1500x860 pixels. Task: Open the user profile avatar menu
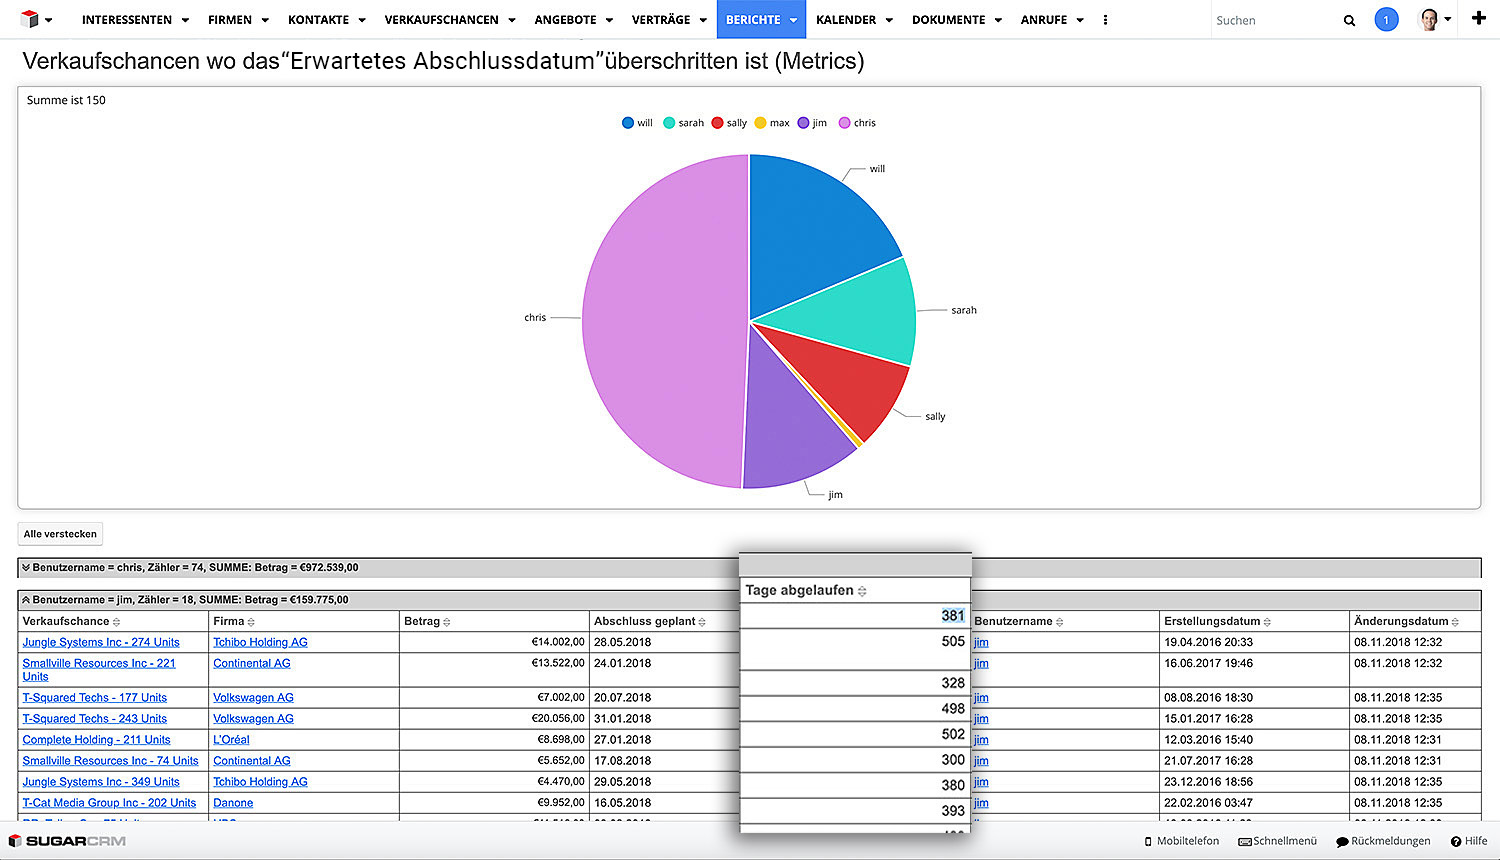click(1430, 20)
